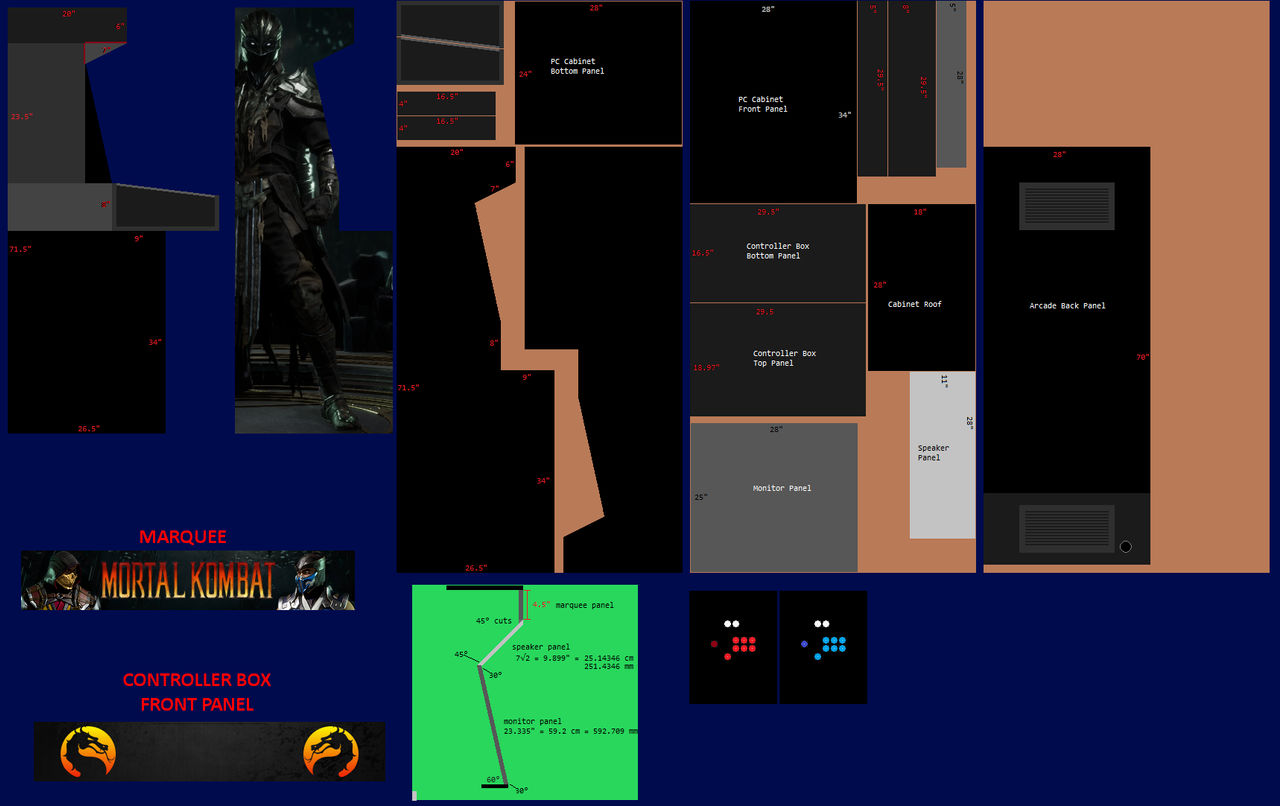
Task: Select the Mortal Kombat marquee banner image
Action: [188, 580]
